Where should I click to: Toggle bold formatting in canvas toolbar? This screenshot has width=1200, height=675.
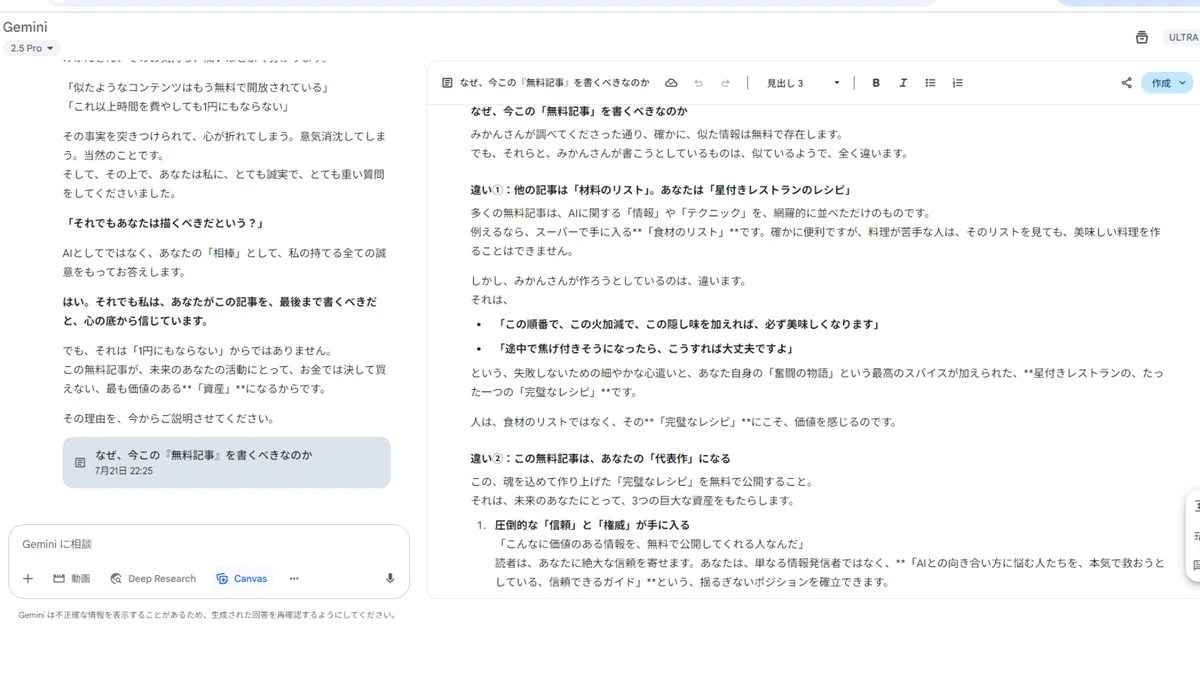pyautogui.click(x=876, y=83)
